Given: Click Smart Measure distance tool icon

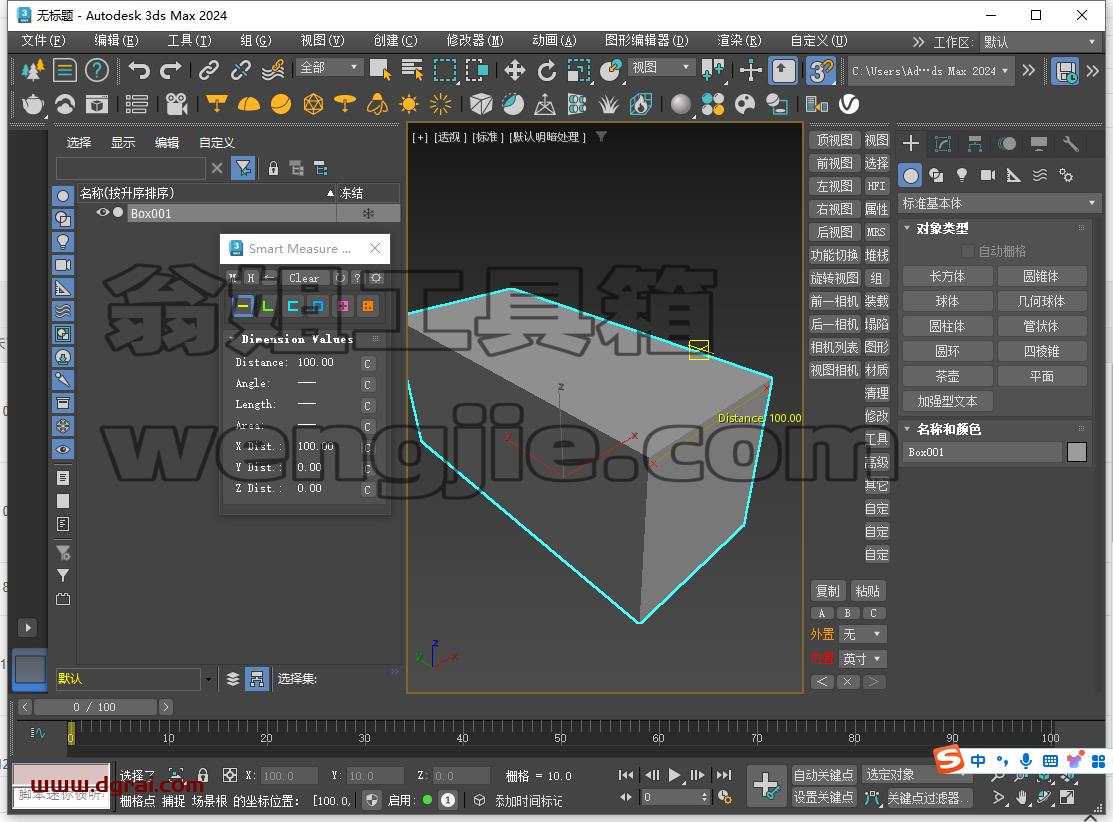Looking at the screenshot, I should [243, 306].
